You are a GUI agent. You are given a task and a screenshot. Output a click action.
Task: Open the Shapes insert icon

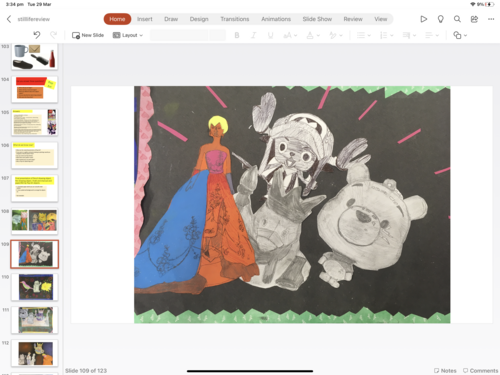pyautogui.click(x=460, y=35)
